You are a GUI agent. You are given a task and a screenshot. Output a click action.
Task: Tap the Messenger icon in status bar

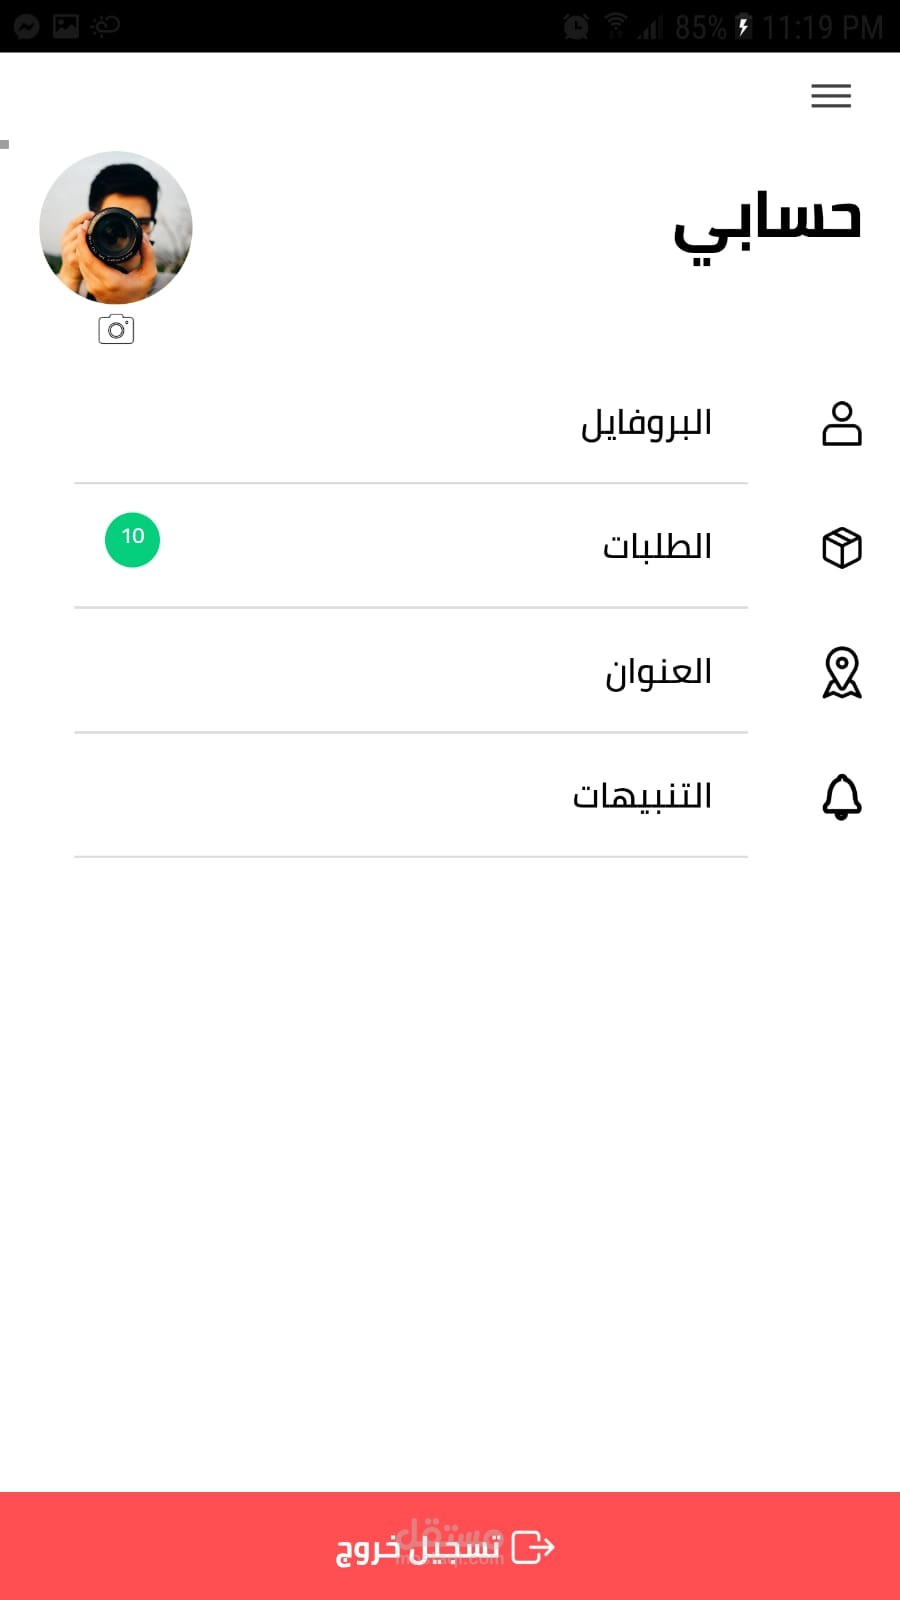(x=26, y=26)
